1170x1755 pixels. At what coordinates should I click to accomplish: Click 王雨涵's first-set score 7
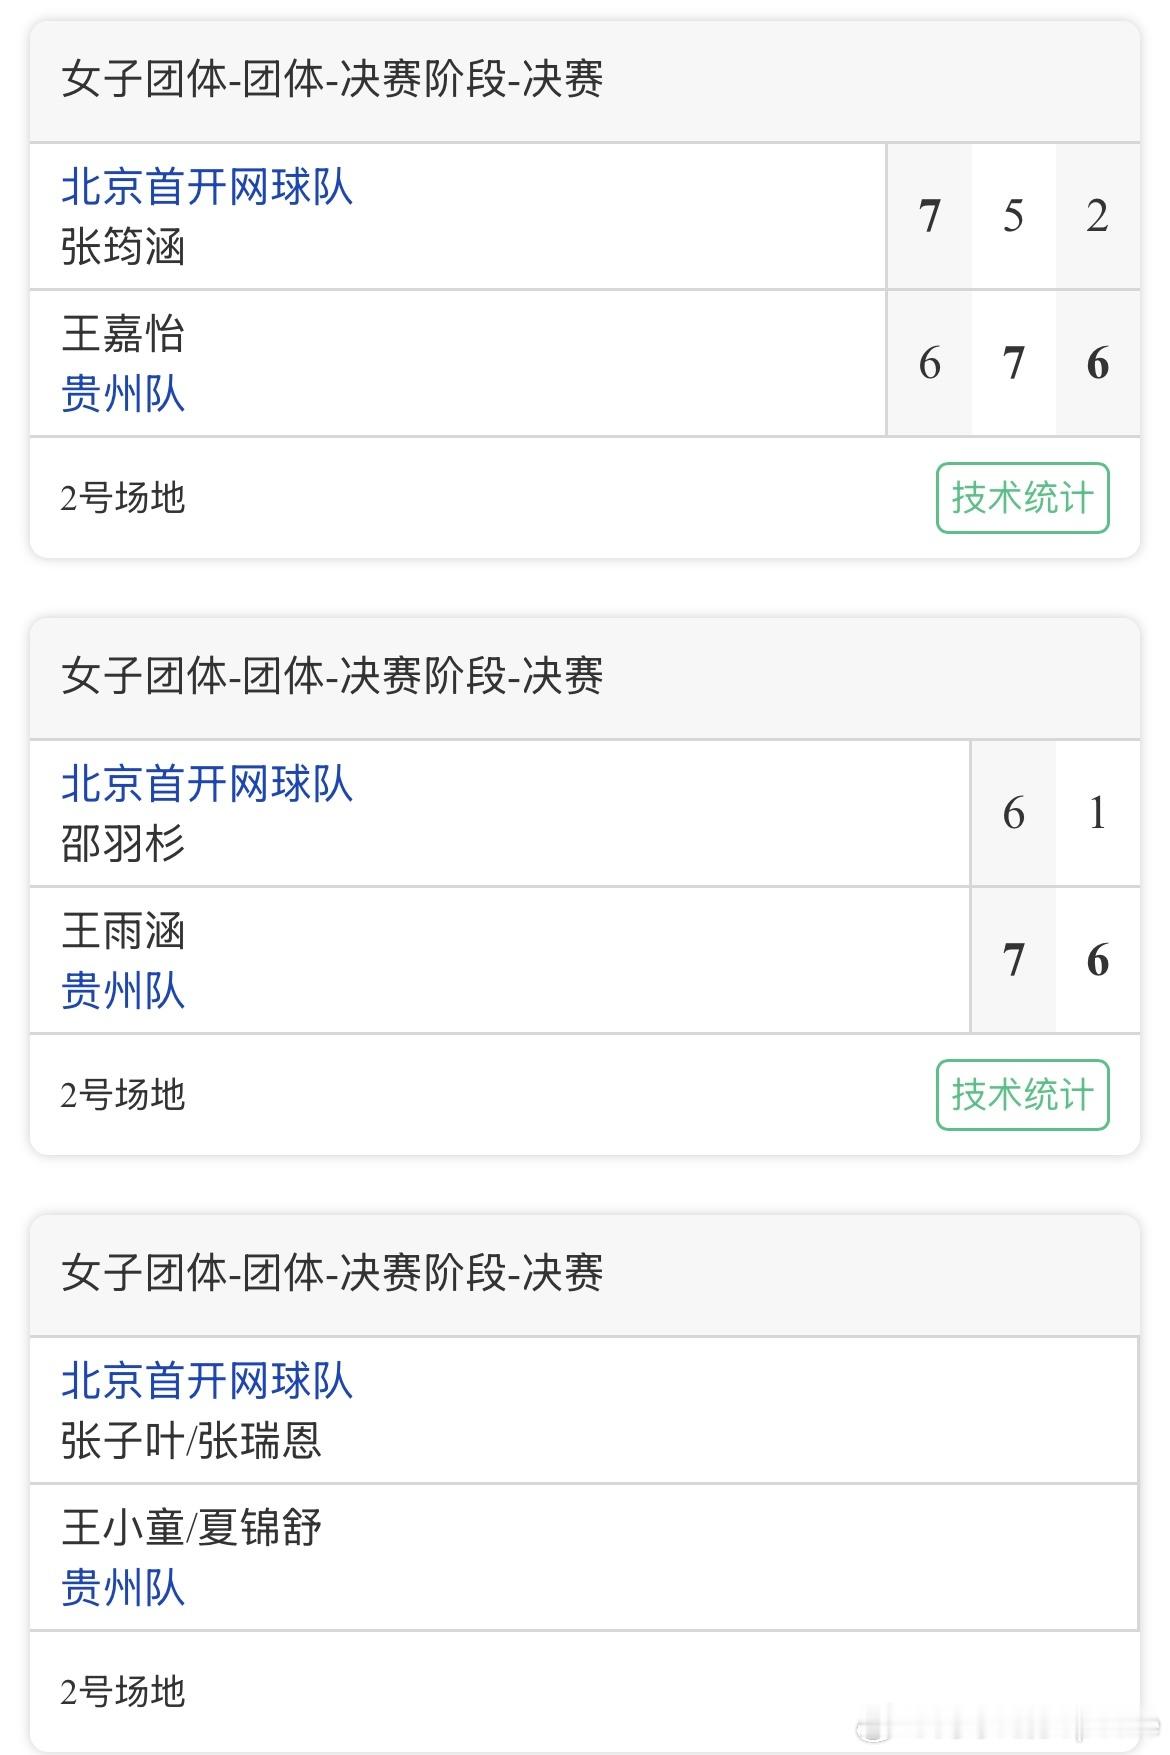pyautogui.click(x=1014, y=960)
